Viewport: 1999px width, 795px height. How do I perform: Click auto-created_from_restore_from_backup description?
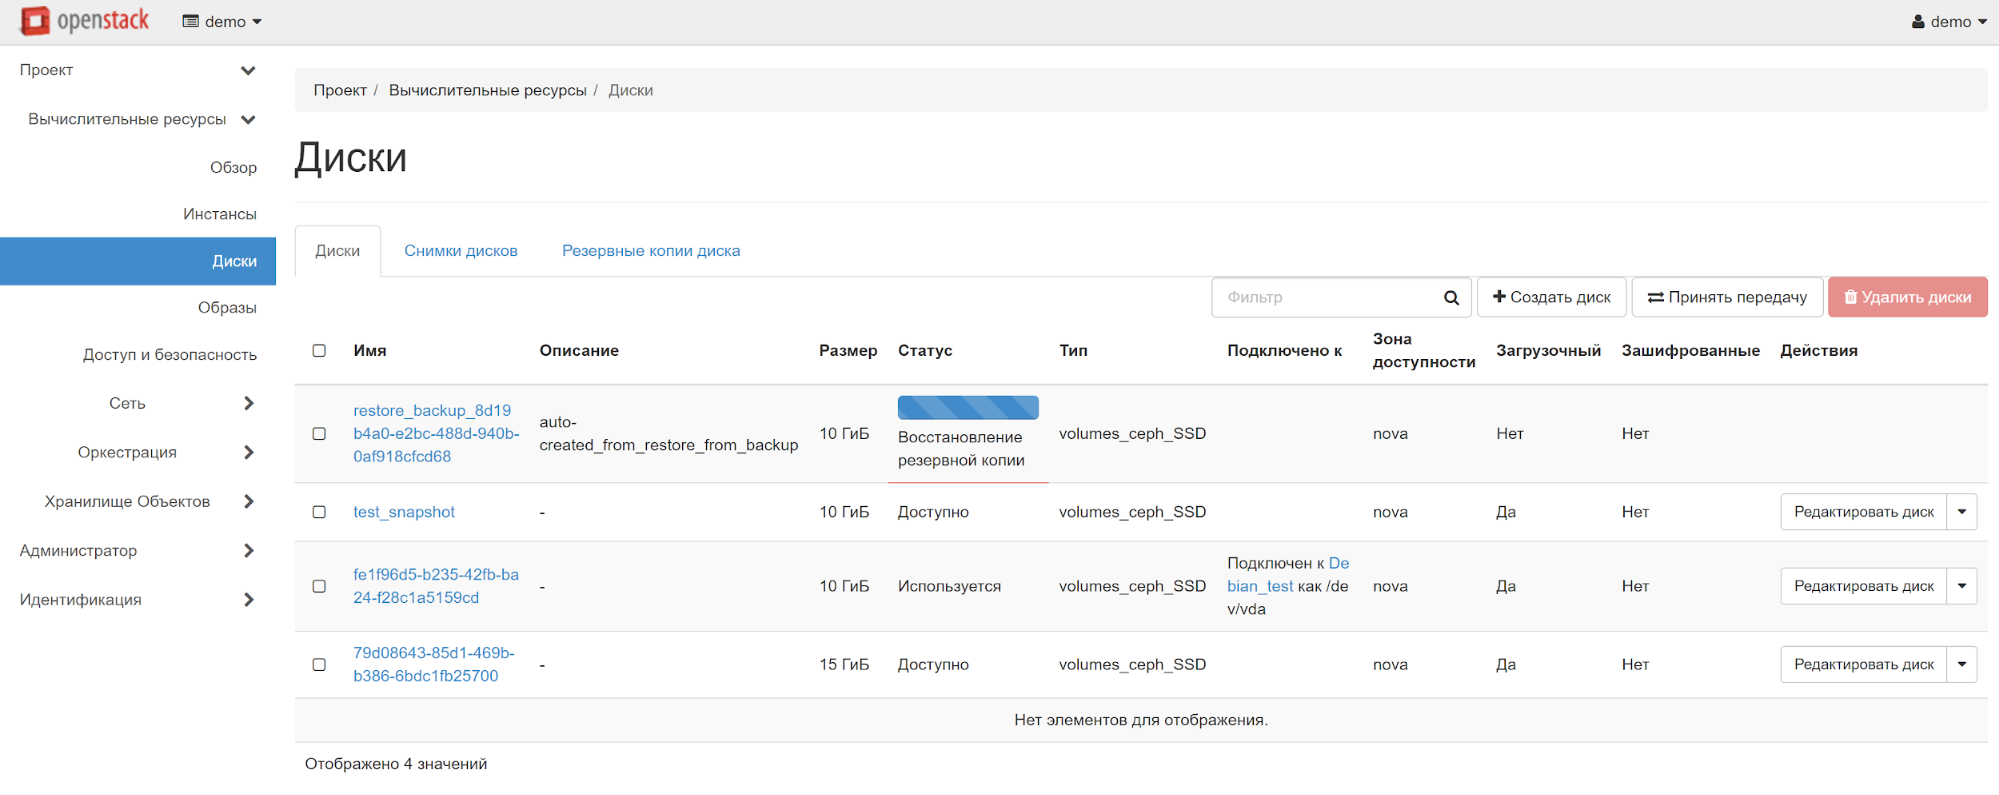pos(669,434)
